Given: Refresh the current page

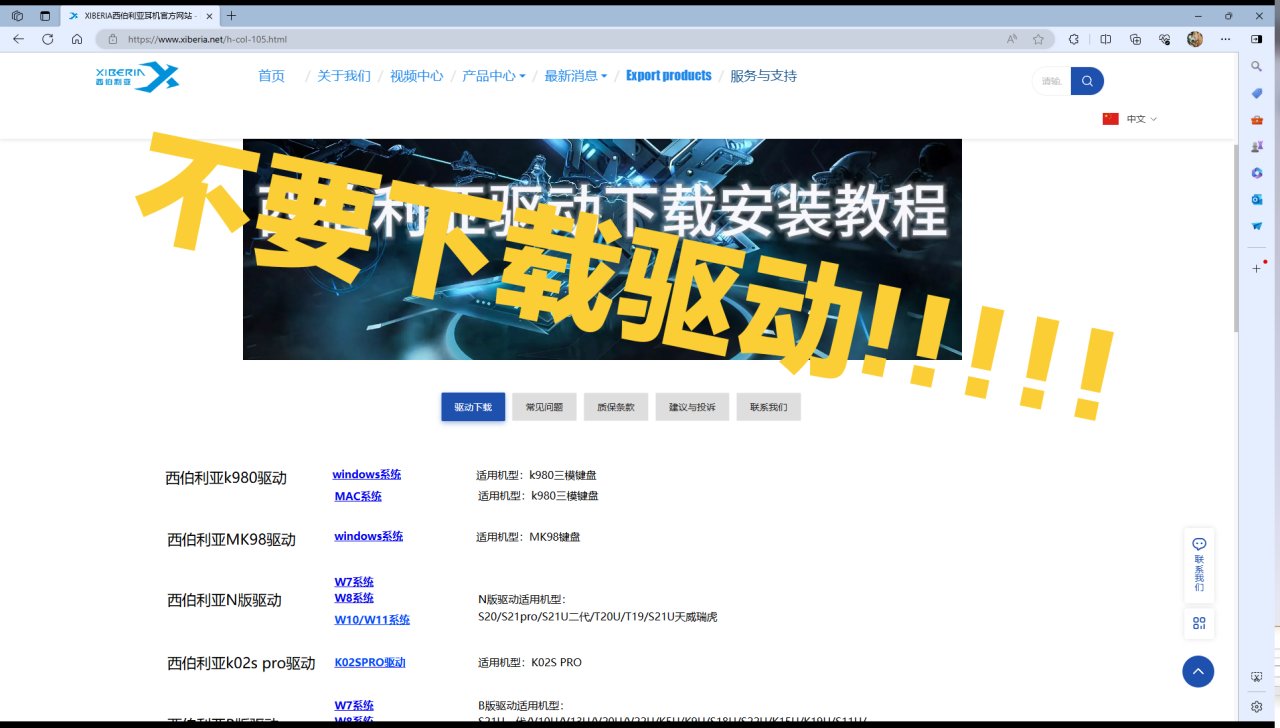Looking at the screenshot, I should pos(47,39).
